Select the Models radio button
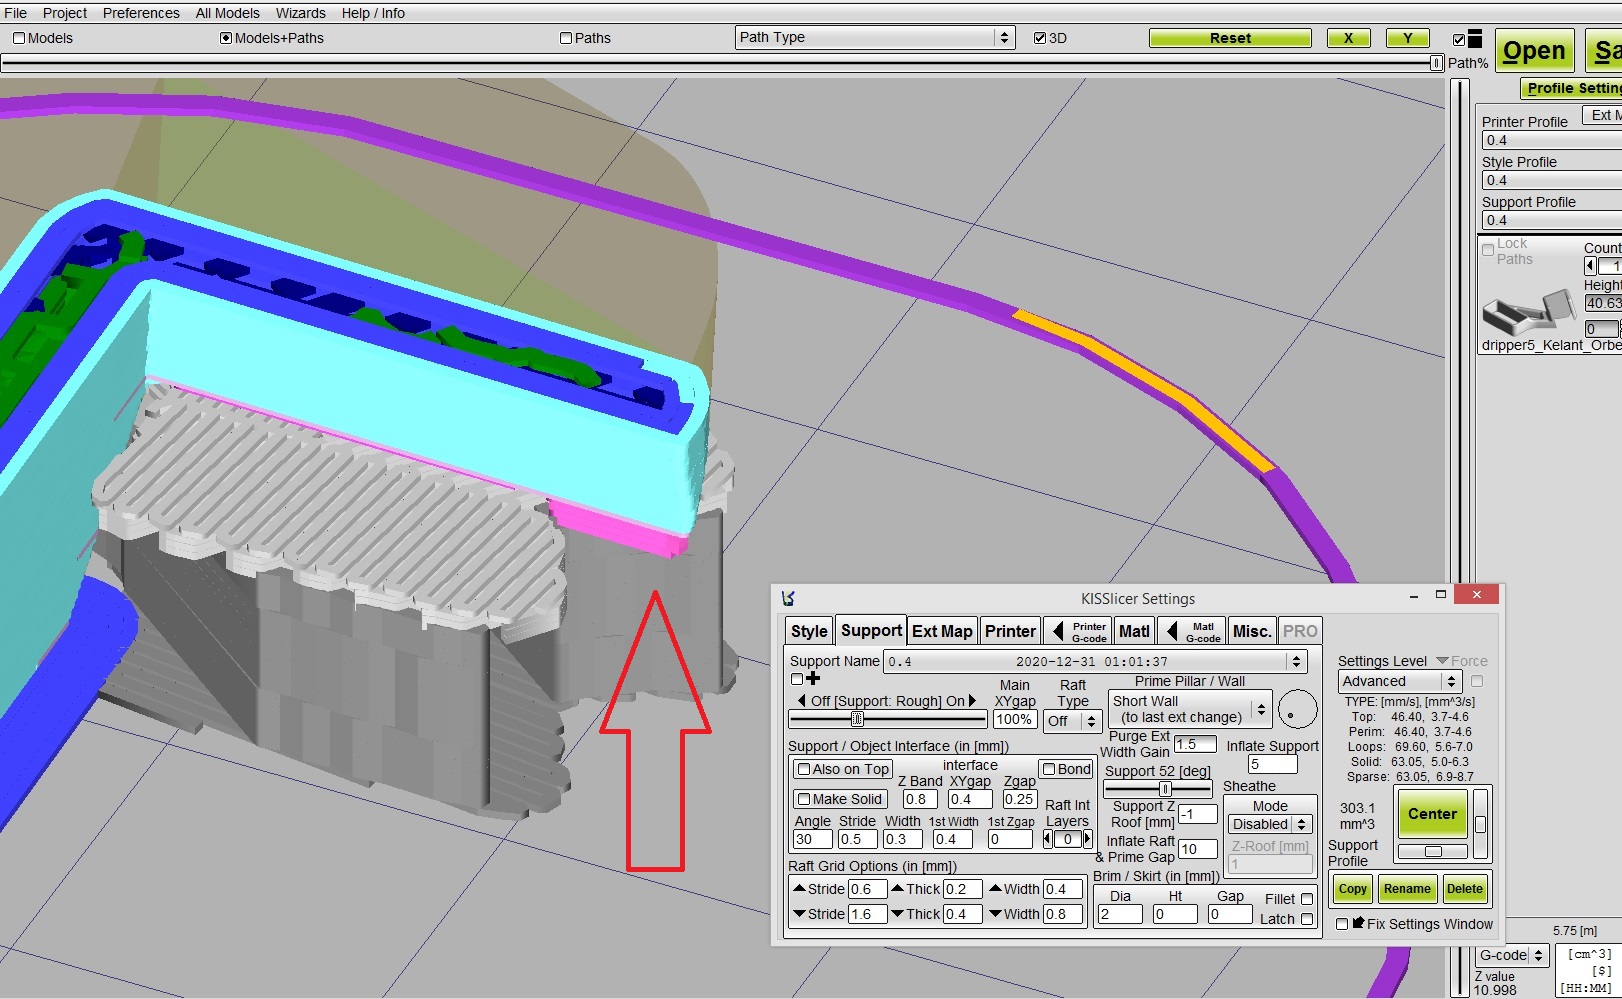Viewport: 1622px width, 999px height. coord(19,38)
